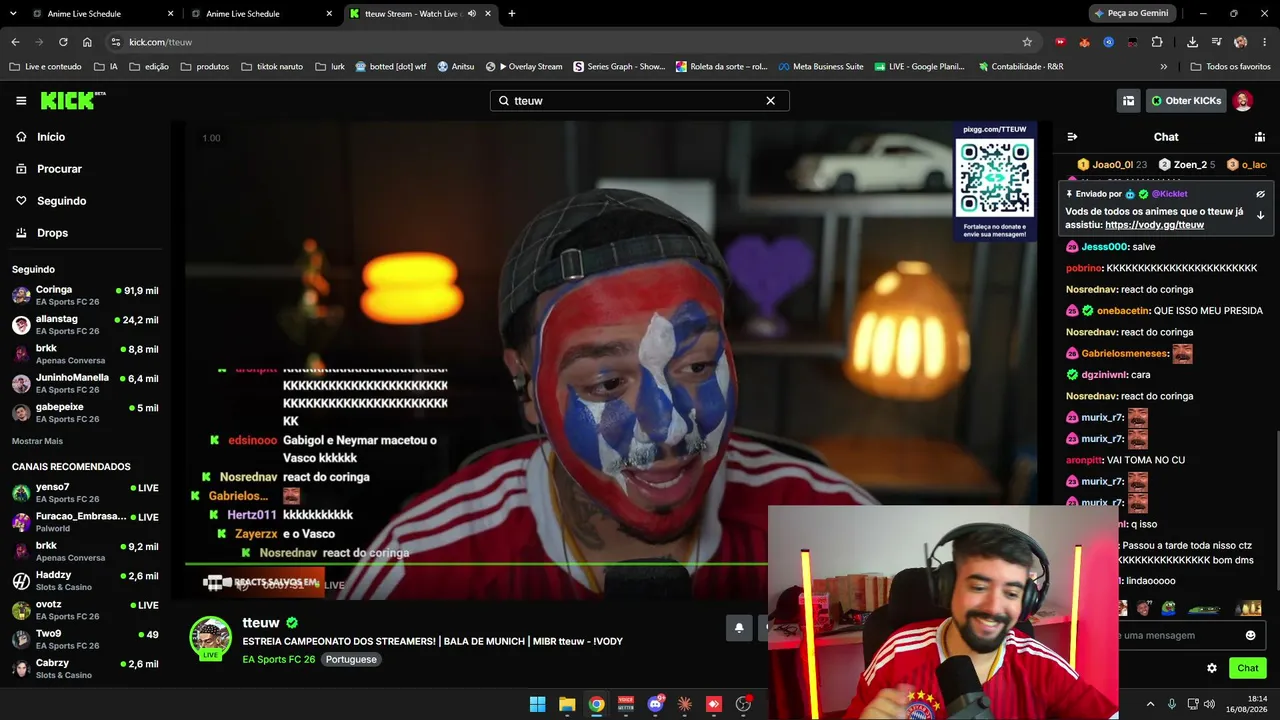Open the EA Sports FC 26 category link

point(279,660)
